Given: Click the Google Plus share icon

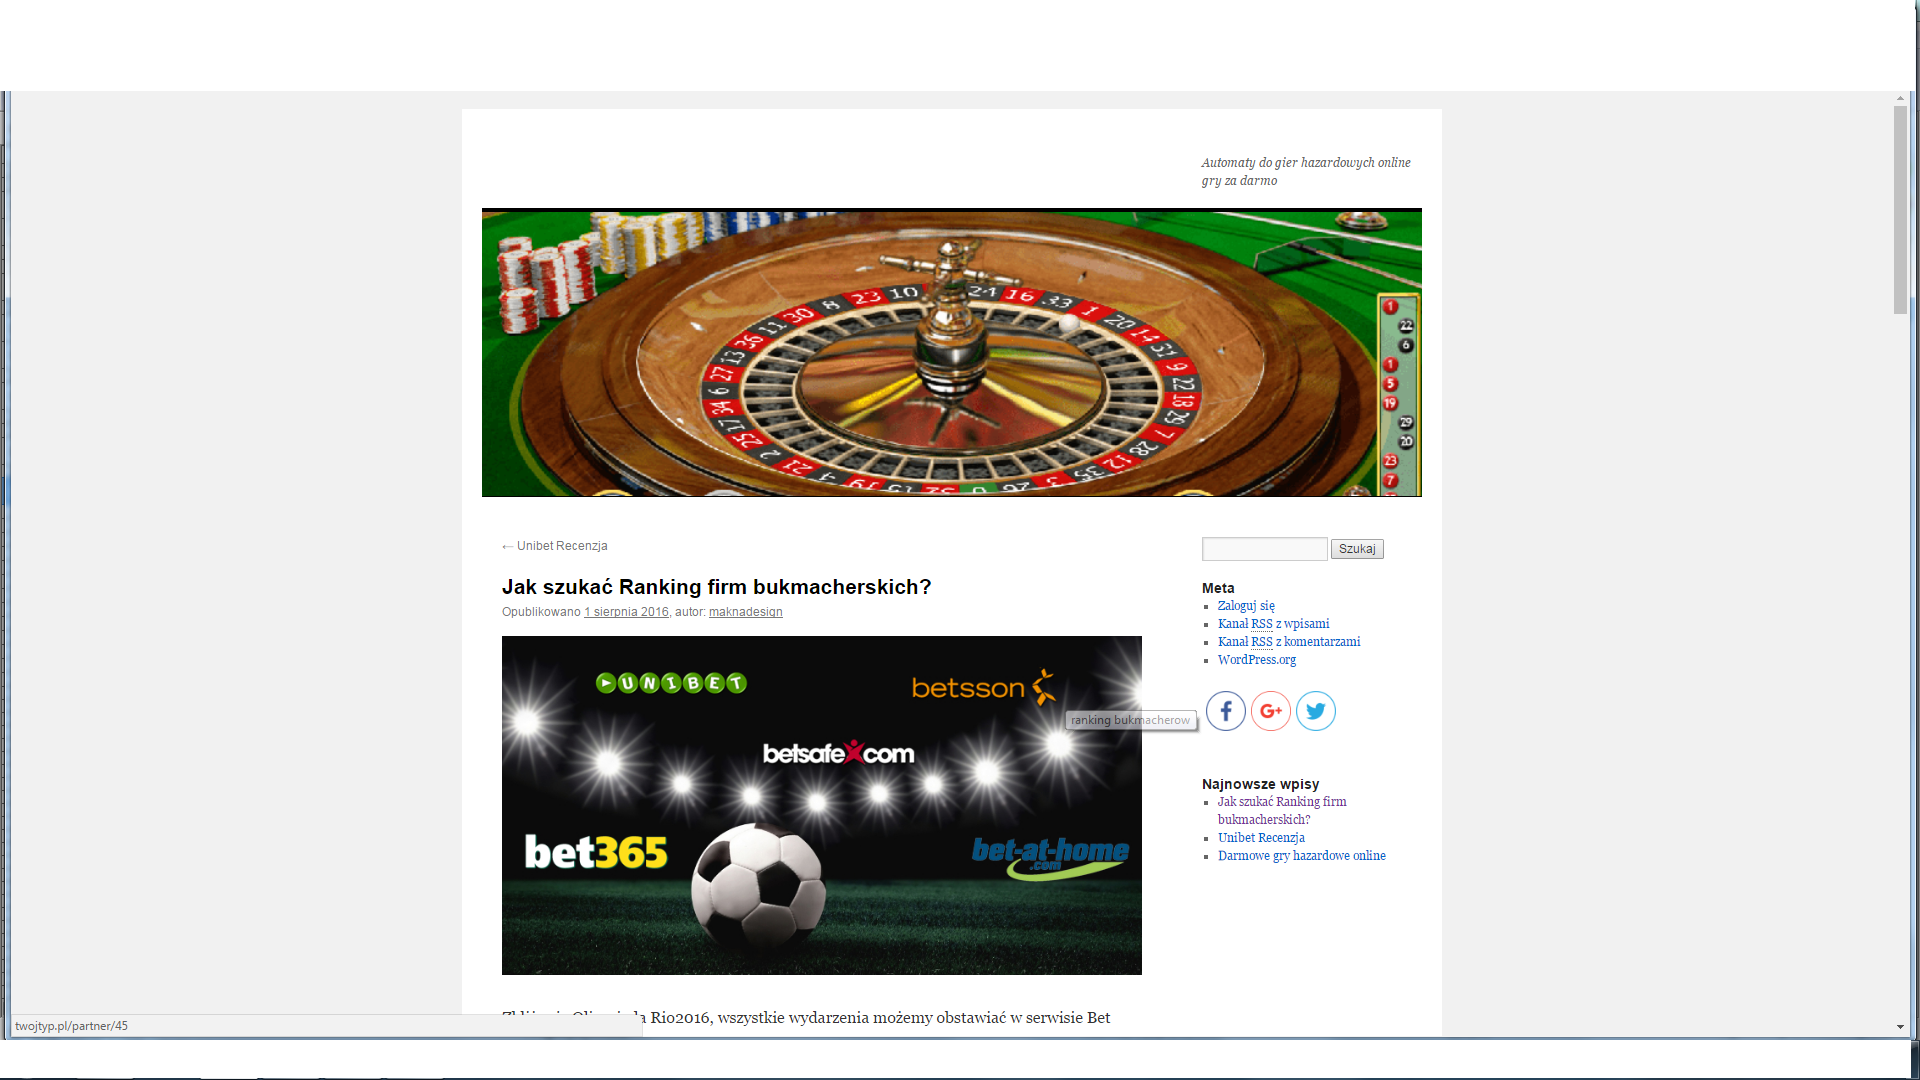Looking at the screenshot, I should (x=1271, y=711).
